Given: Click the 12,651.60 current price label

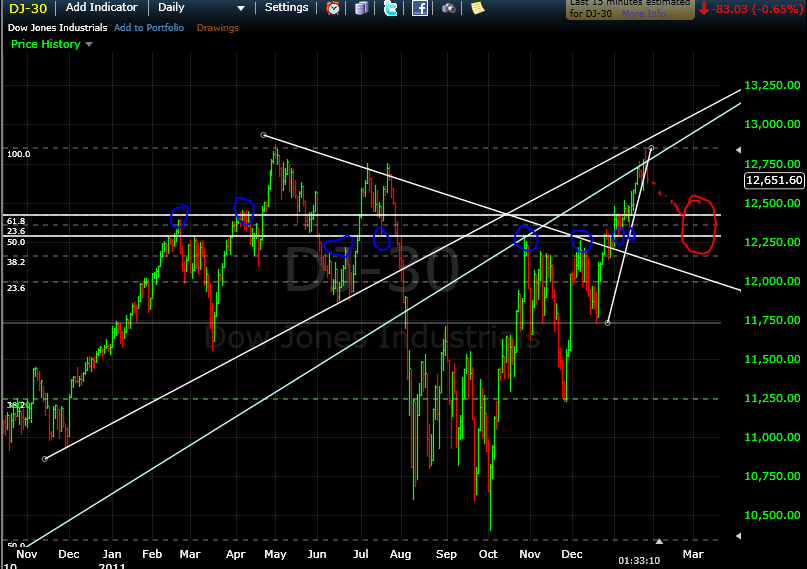Looking at the screenshot, I should pos(774,180).
